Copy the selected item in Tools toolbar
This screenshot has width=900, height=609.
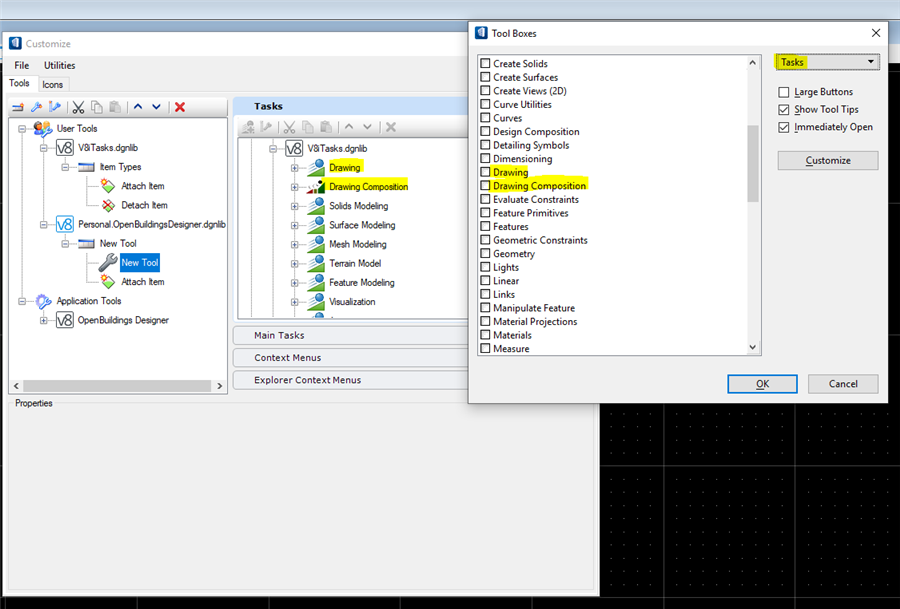(x=97, y=107)
